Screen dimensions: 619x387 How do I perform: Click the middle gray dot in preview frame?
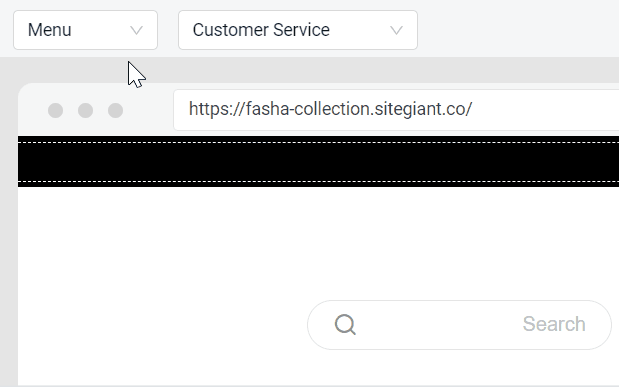tap(85, 110)
